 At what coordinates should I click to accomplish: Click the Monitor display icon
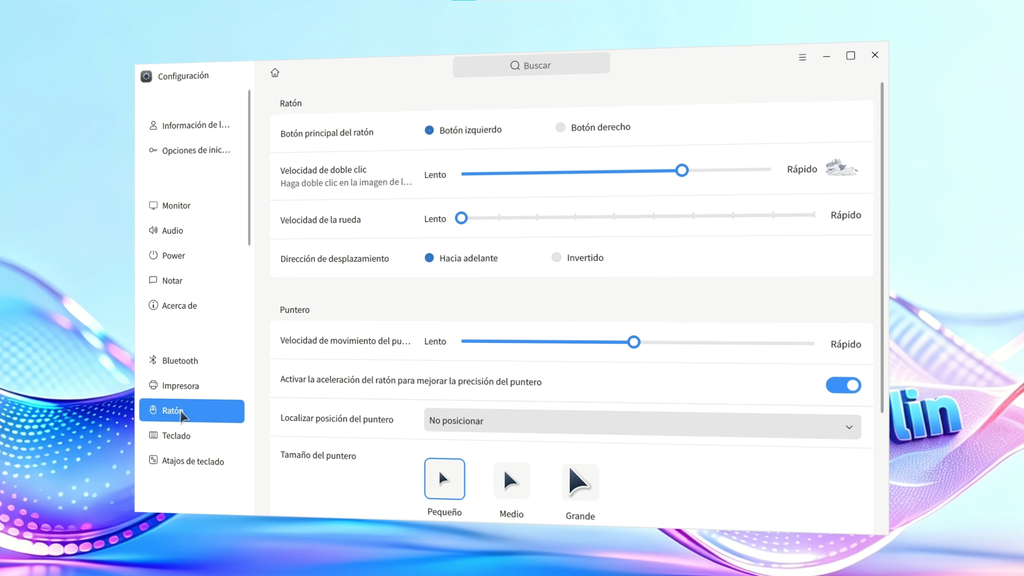tap(153, 205)
